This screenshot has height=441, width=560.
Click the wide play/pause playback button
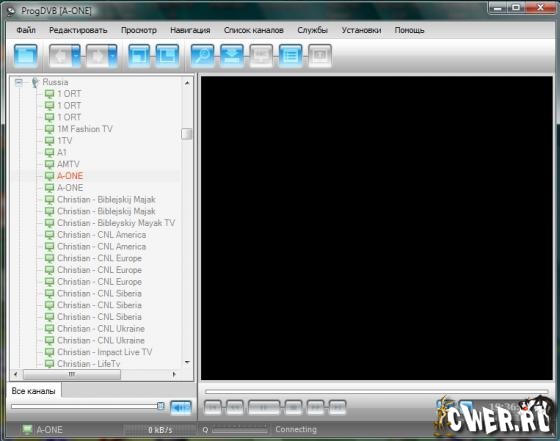coord(264,407)
